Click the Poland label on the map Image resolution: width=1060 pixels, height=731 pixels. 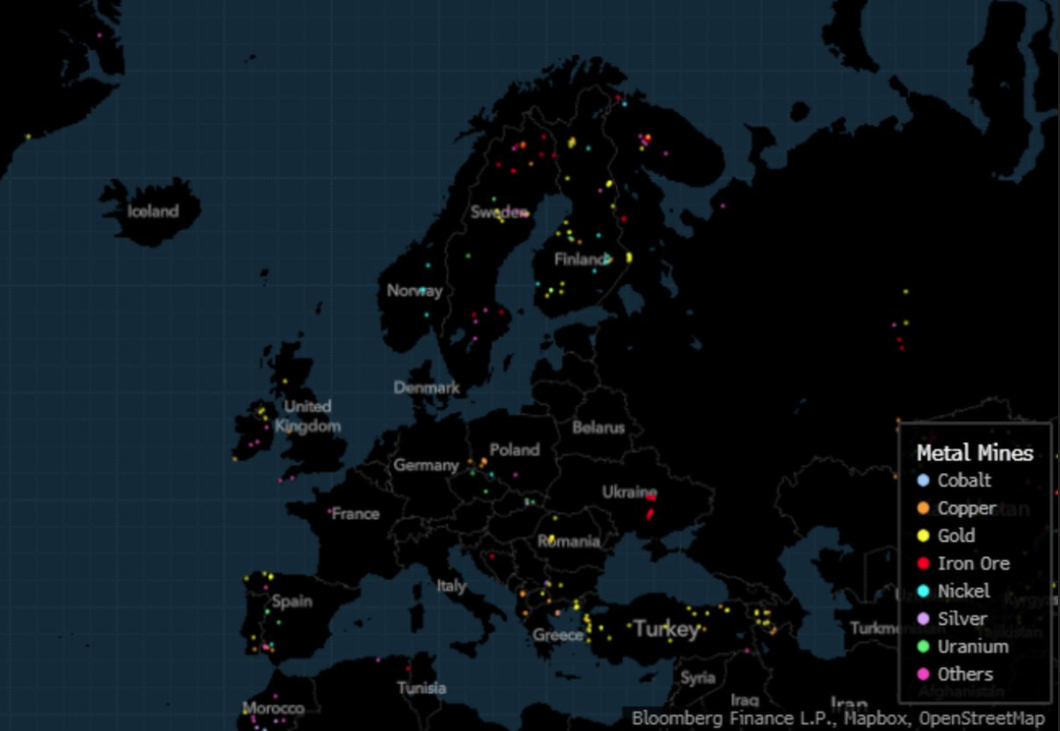coord(514,450)
